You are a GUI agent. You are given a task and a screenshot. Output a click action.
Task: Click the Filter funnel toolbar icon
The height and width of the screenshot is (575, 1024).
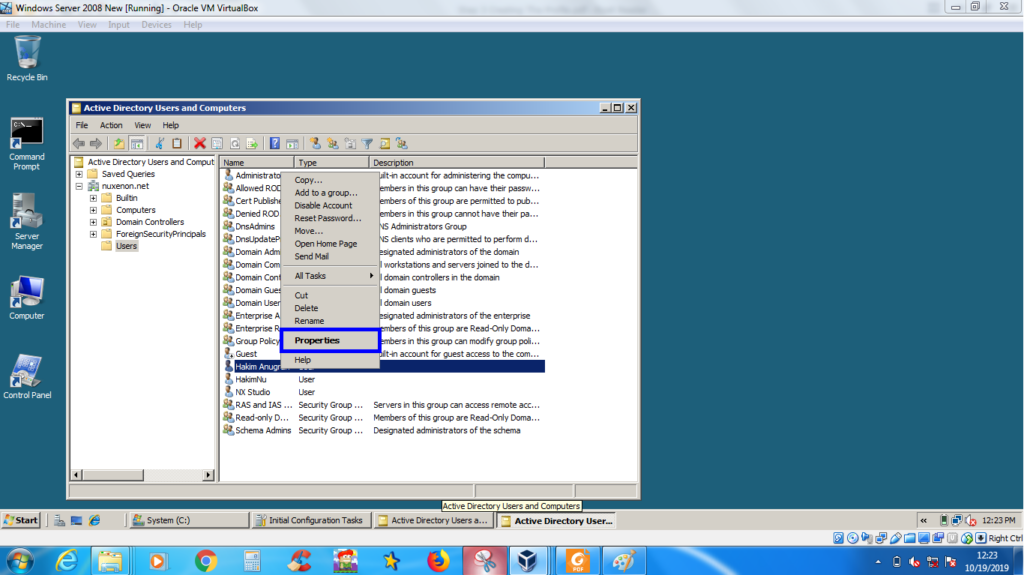[x=368, y=143]
